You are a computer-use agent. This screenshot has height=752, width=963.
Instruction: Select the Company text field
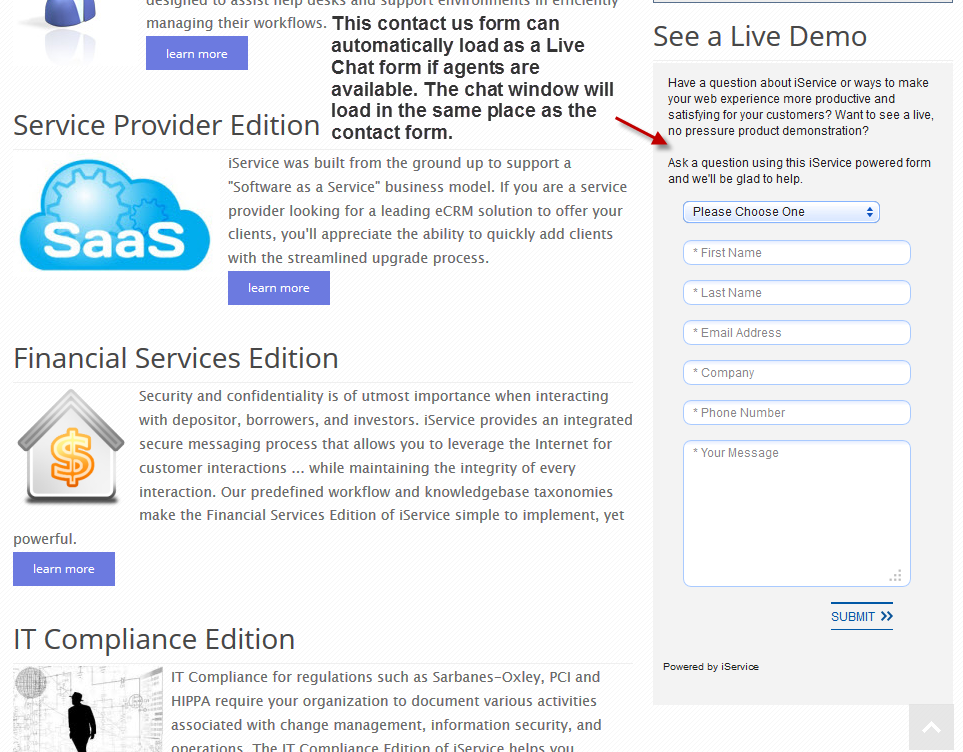796,373
